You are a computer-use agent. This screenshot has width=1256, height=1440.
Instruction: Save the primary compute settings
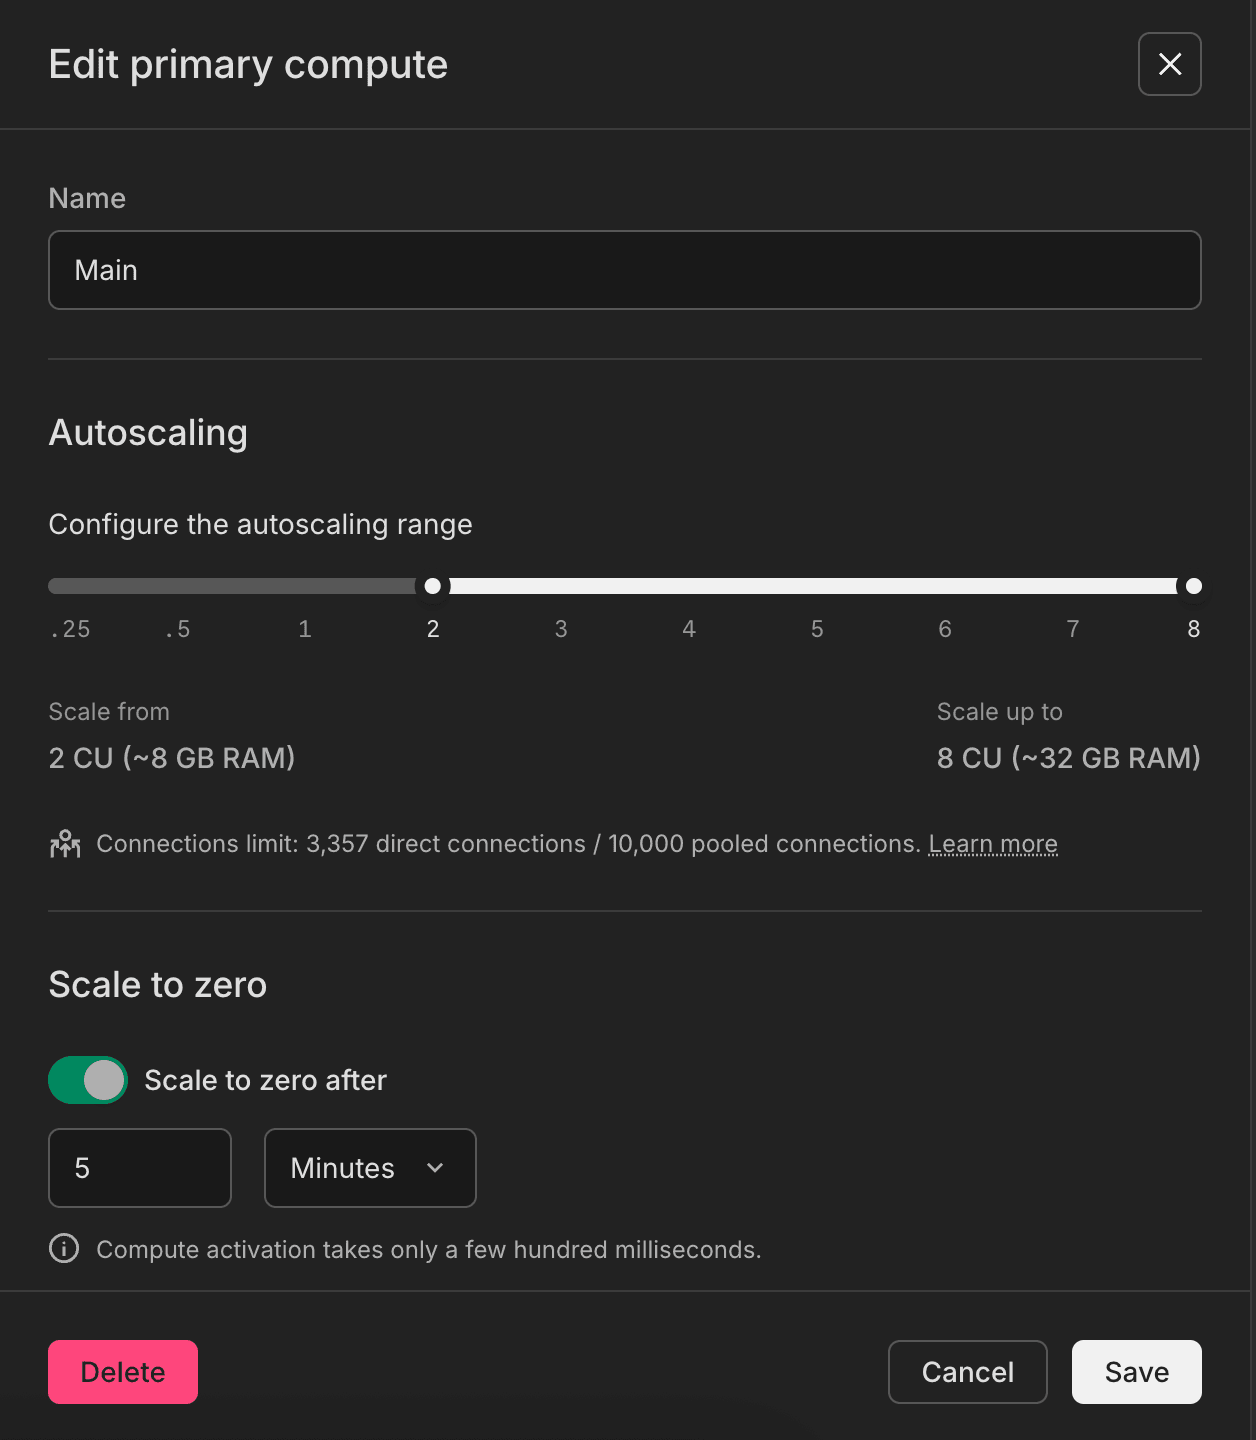[1136, 1372]
